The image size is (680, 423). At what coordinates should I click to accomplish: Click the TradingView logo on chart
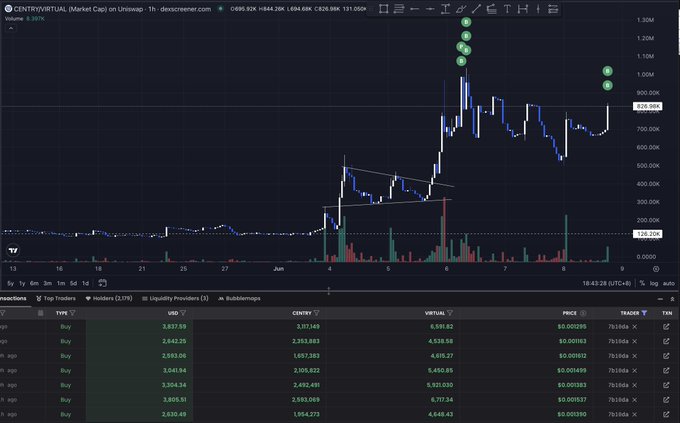(x=13, y=250)
